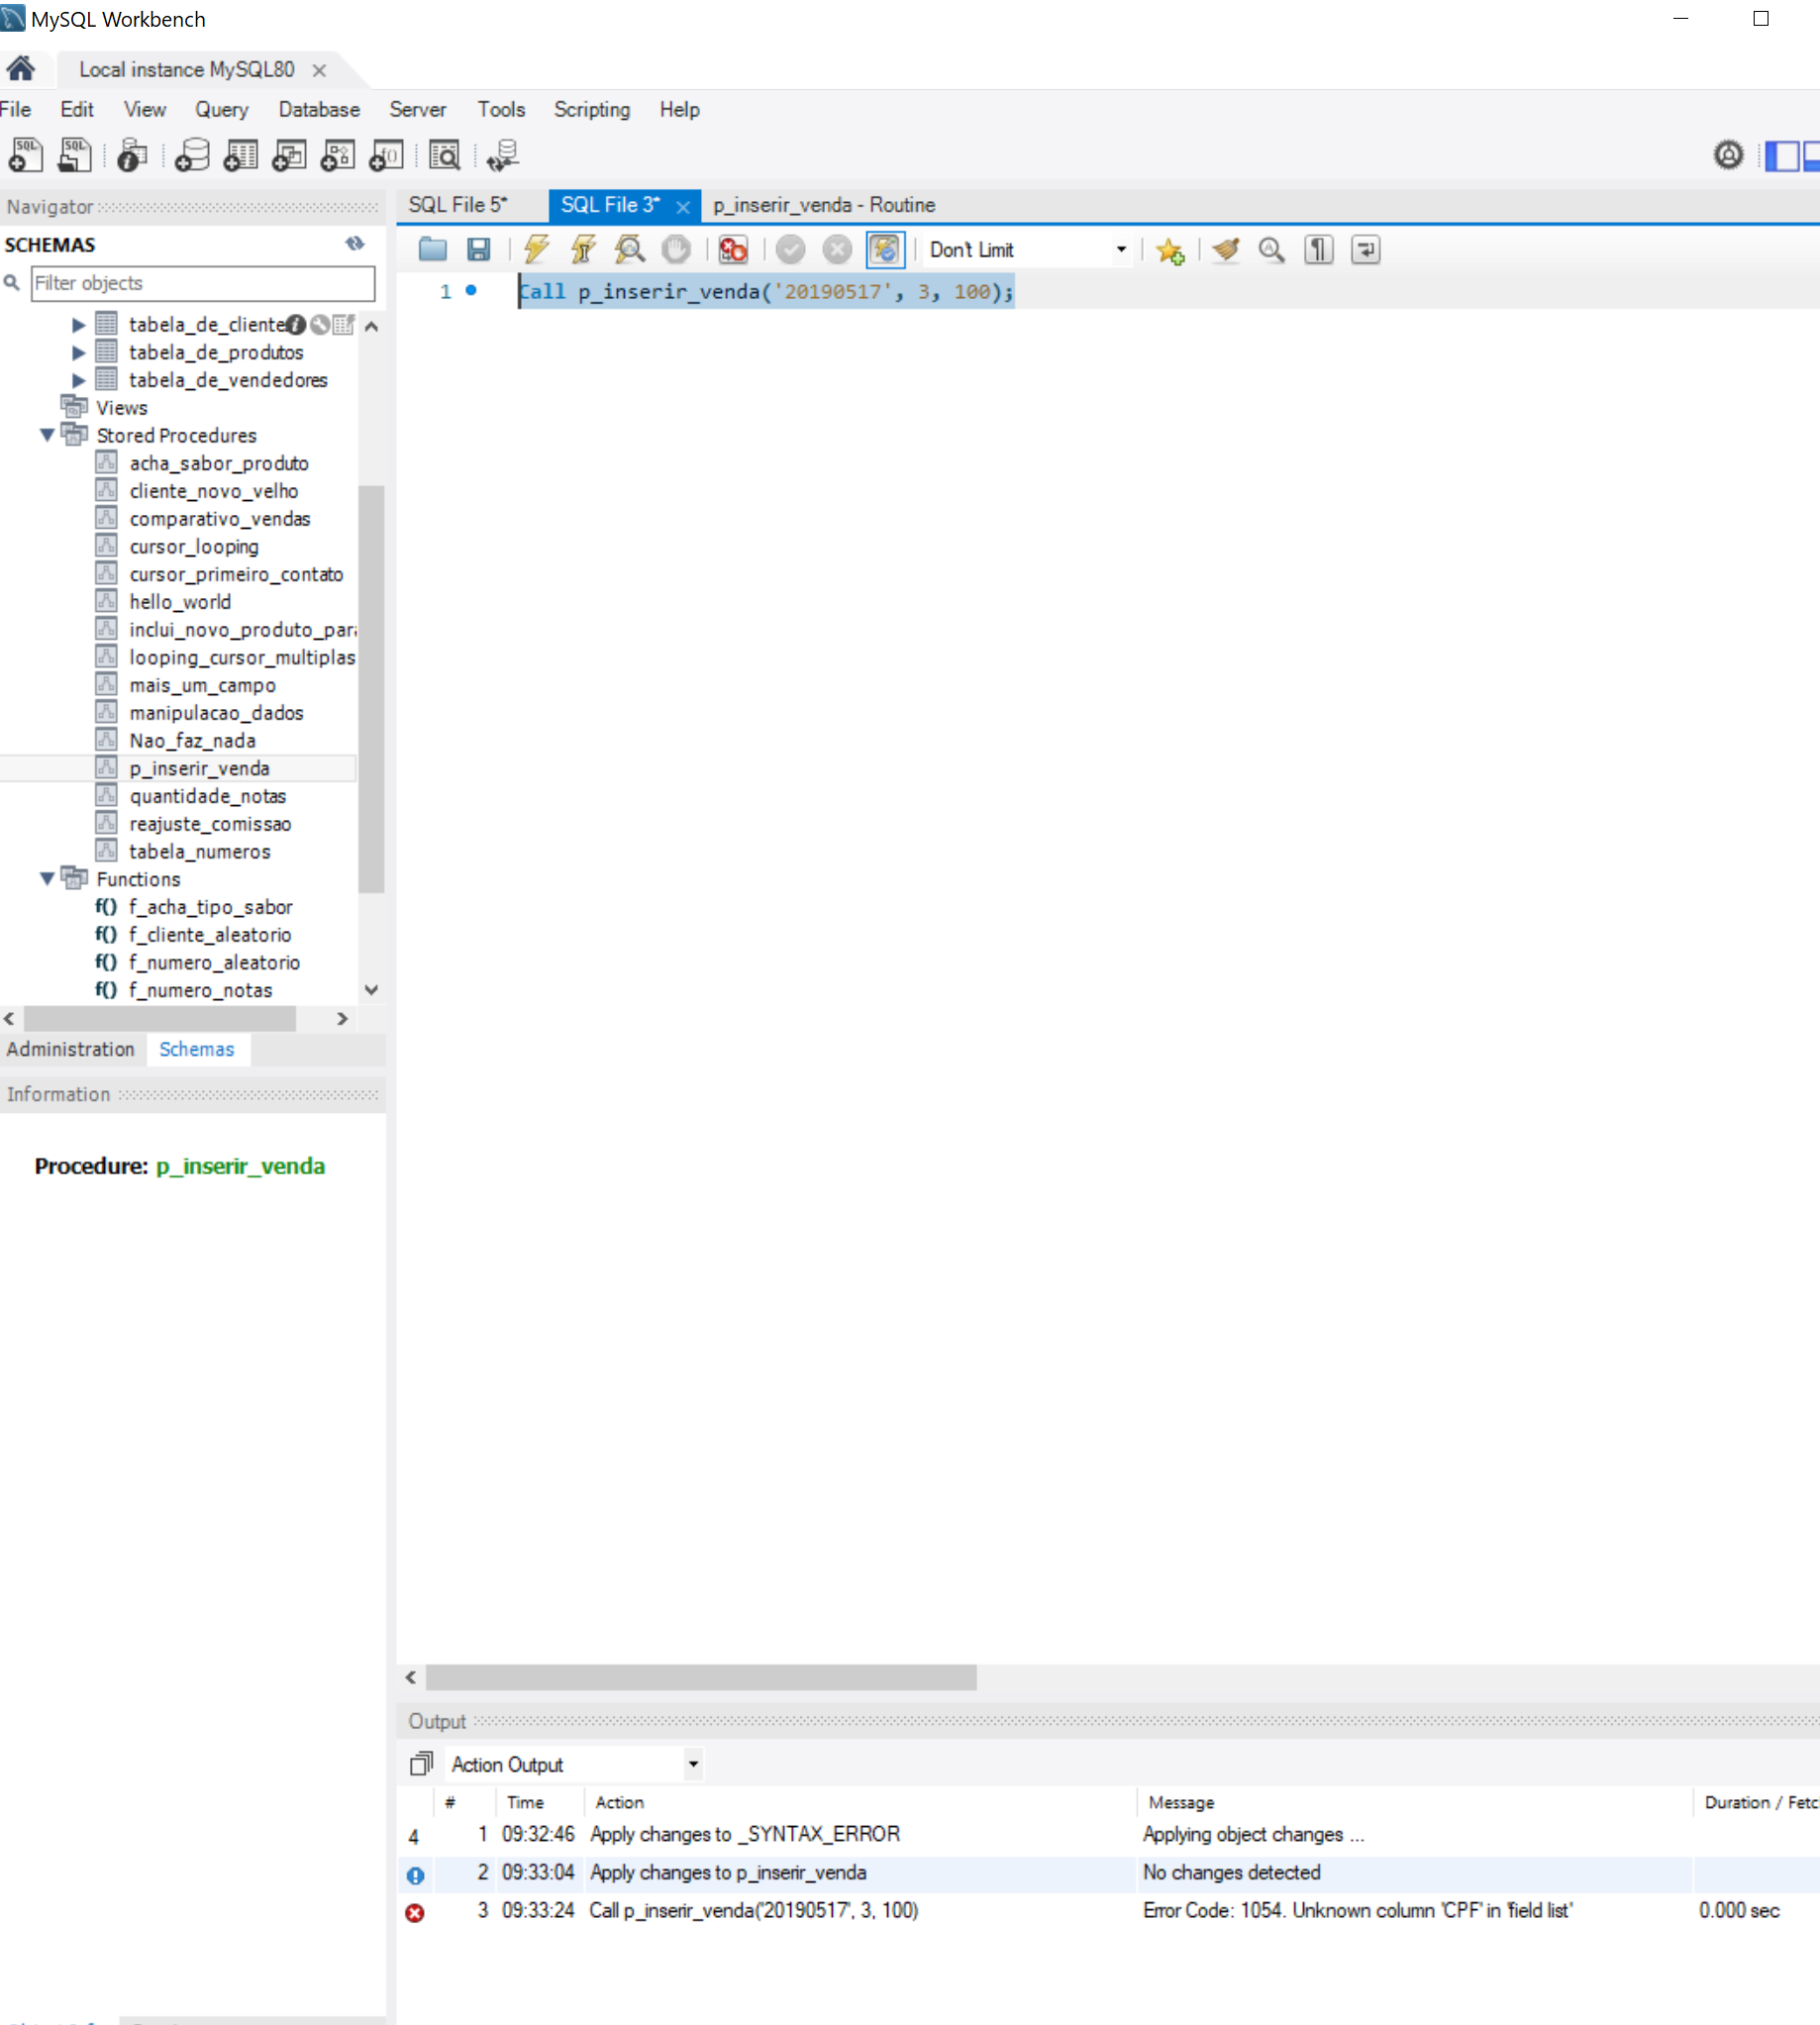This screenshot has width=1820, height=2025.
Task: Open File menu
Action: coord(15,109)
